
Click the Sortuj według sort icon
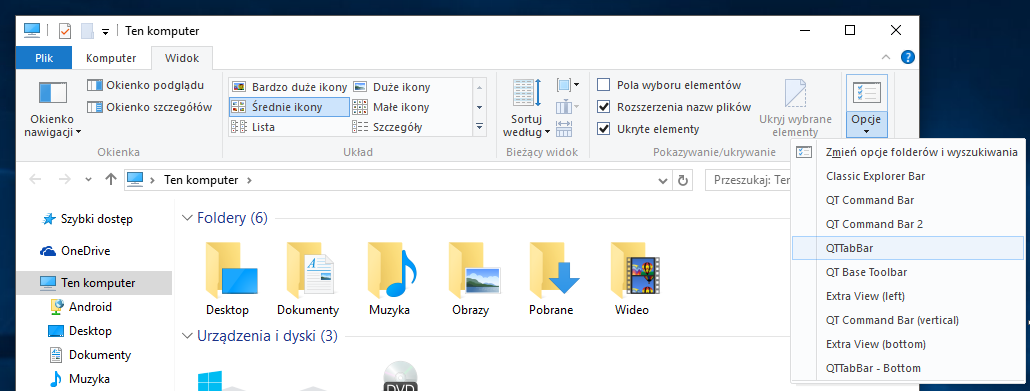click(526, 93)
